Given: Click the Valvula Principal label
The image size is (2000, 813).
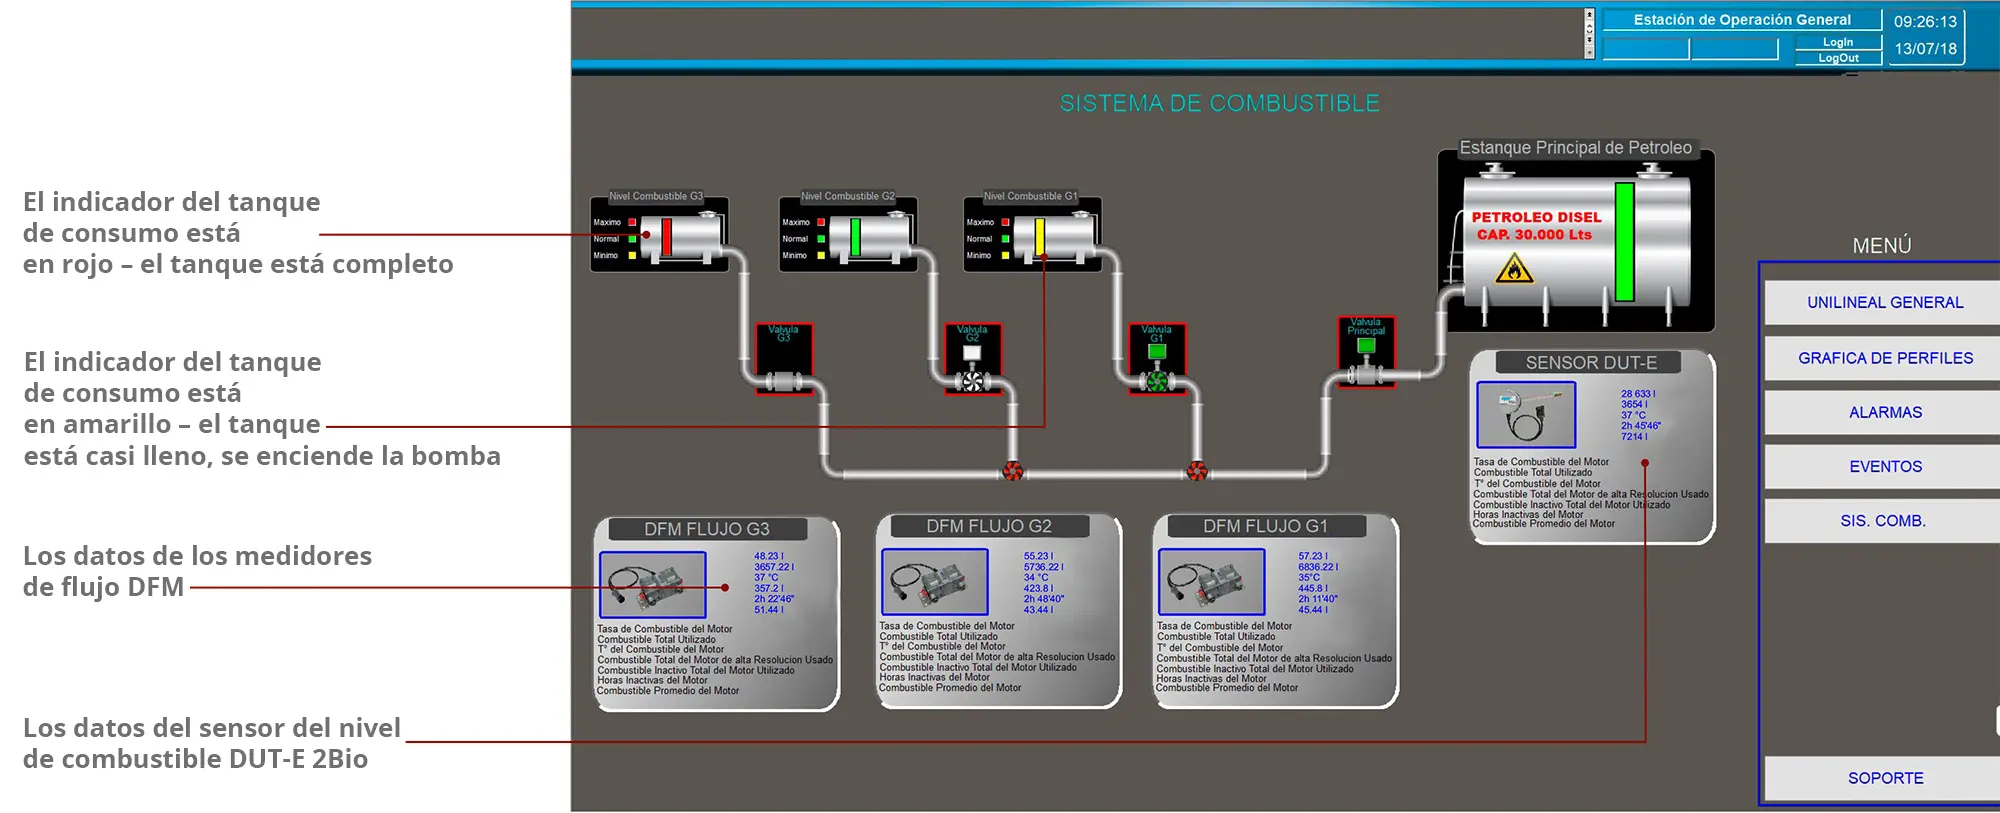Looking at the screenshot, I should click(x=1366, y=326).
